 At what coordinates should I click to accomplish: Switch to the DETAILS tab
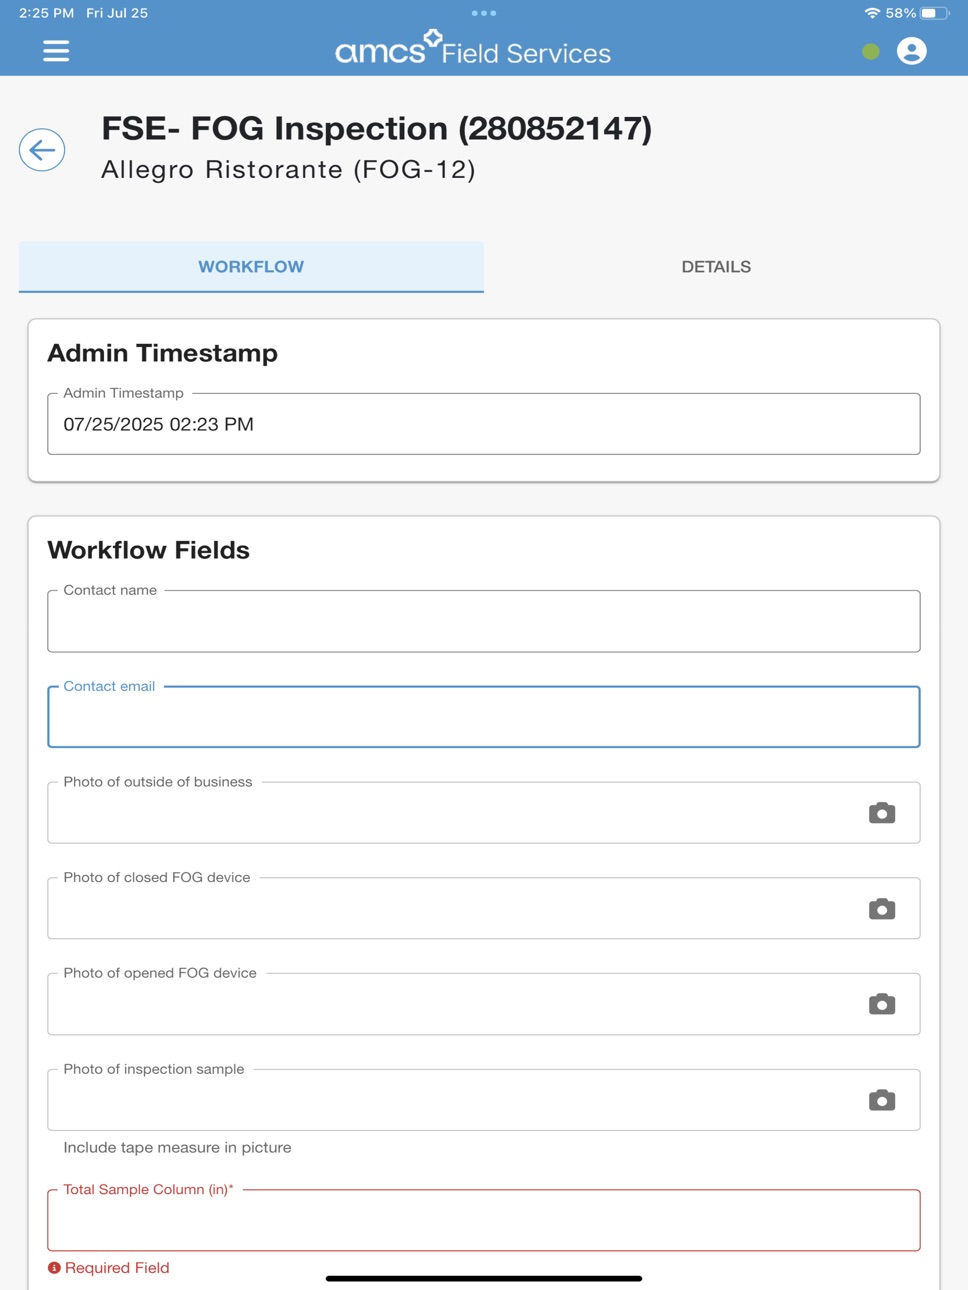tap(716, 267)
